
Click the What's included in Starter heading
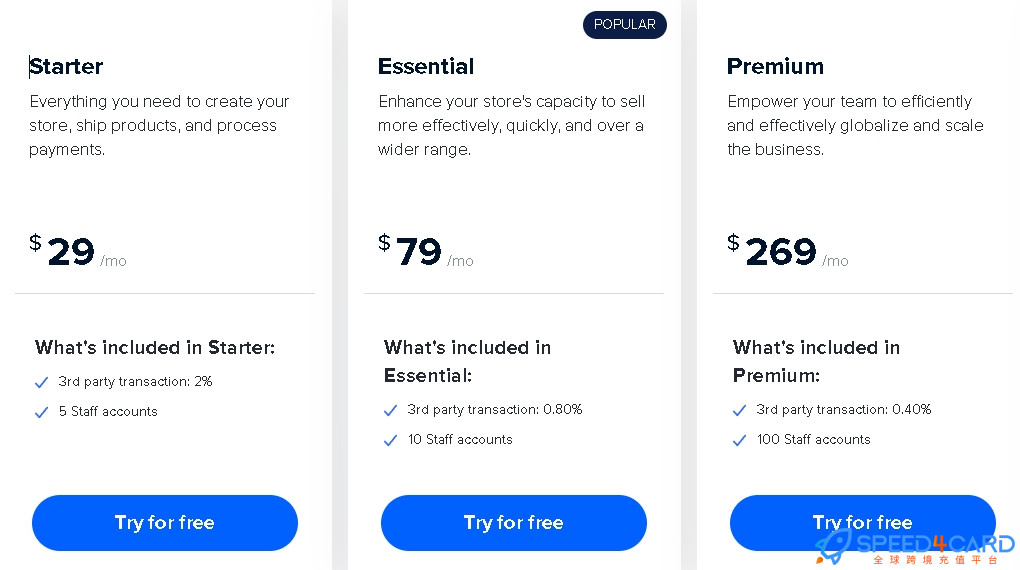(x=155, y=347)
